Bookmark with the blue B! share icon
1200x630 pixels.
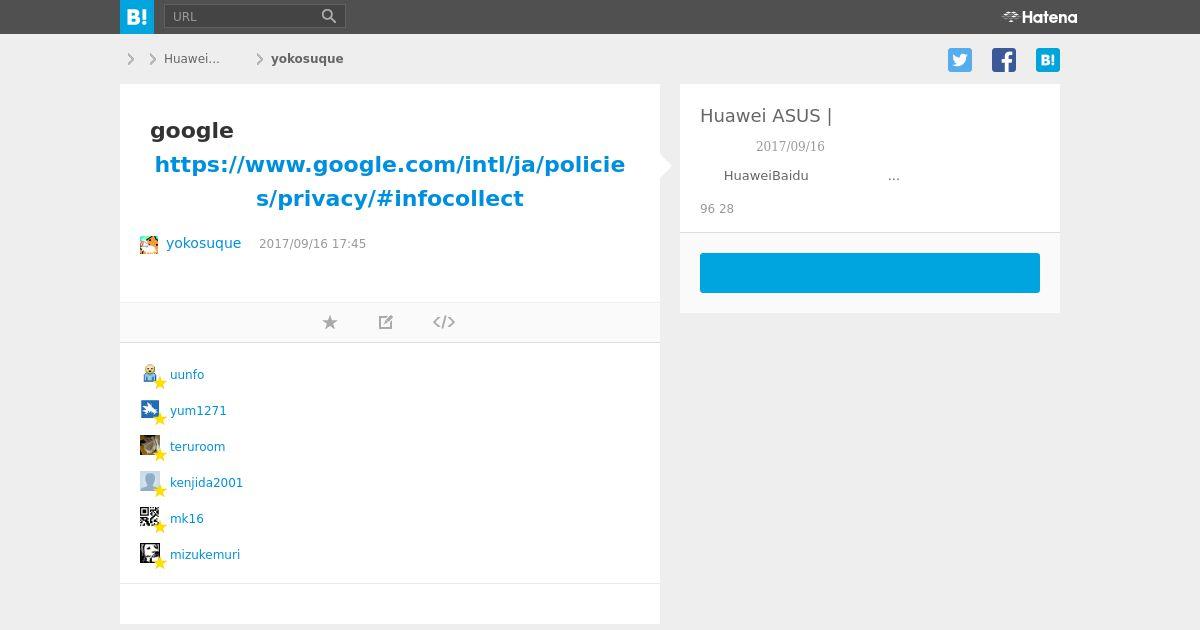[1048, 60]
